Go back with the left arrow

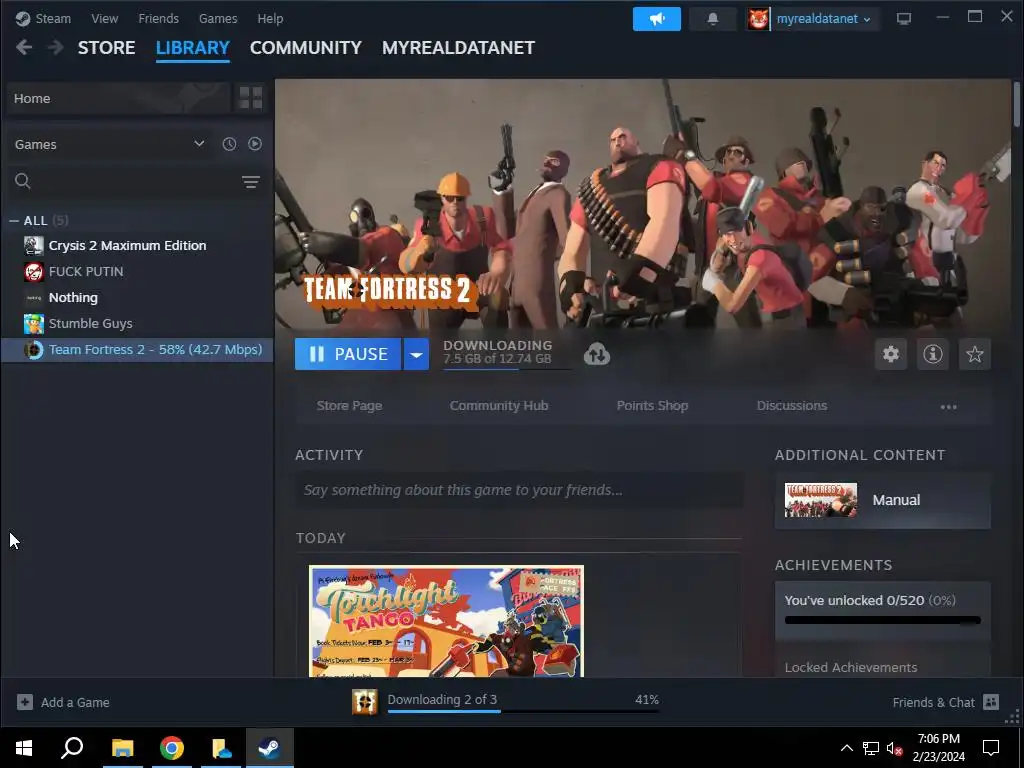point(24,47)
